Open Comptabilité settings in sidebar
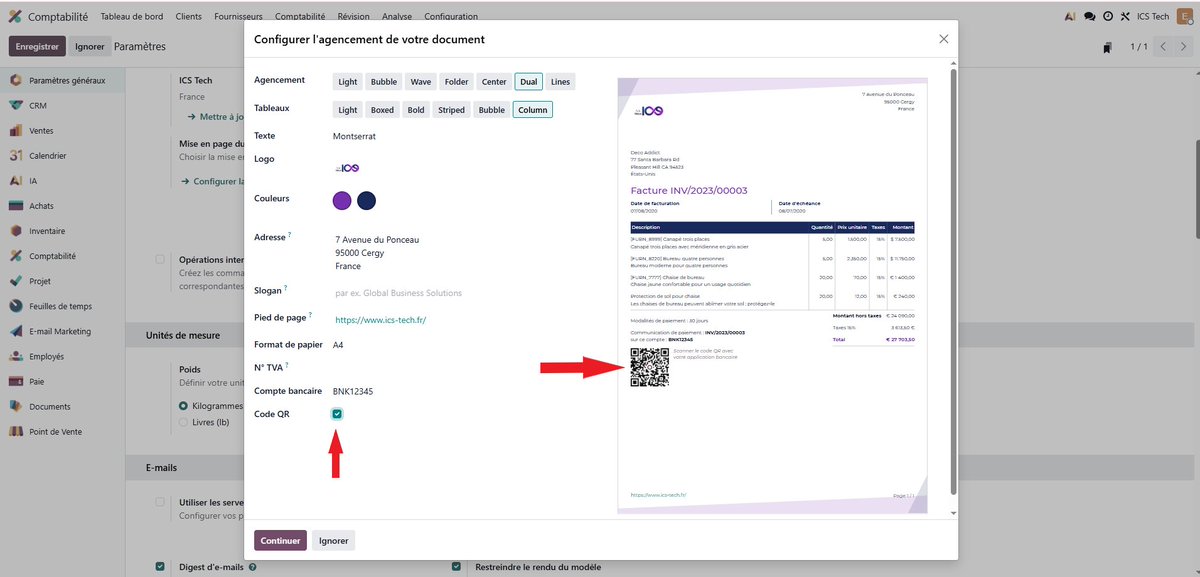Viewport: 1200px width, 577px height. point(62,256)
